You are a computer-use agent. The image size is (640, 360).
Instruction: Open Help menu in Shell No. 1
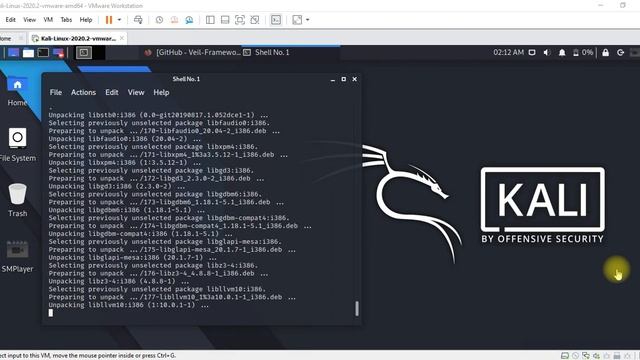pos(161,92)
